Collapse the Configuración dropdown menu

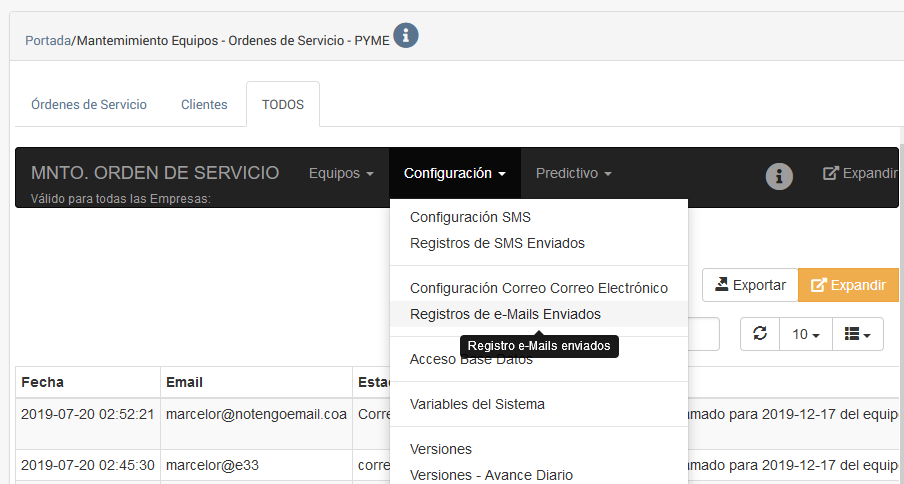point(454,173)
